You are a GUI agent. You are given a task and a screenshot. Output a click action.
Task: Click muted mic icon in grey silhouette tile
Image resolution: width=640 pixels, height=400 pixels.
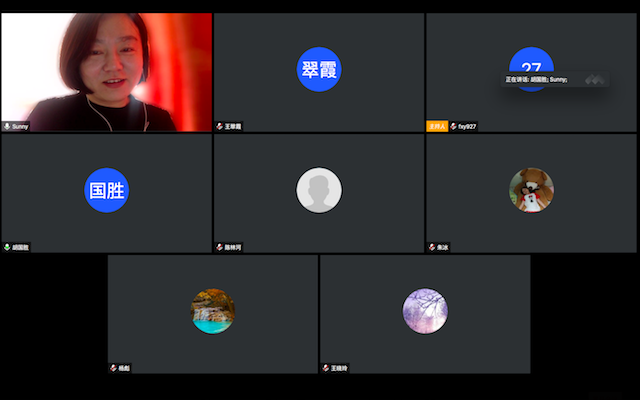220,246
